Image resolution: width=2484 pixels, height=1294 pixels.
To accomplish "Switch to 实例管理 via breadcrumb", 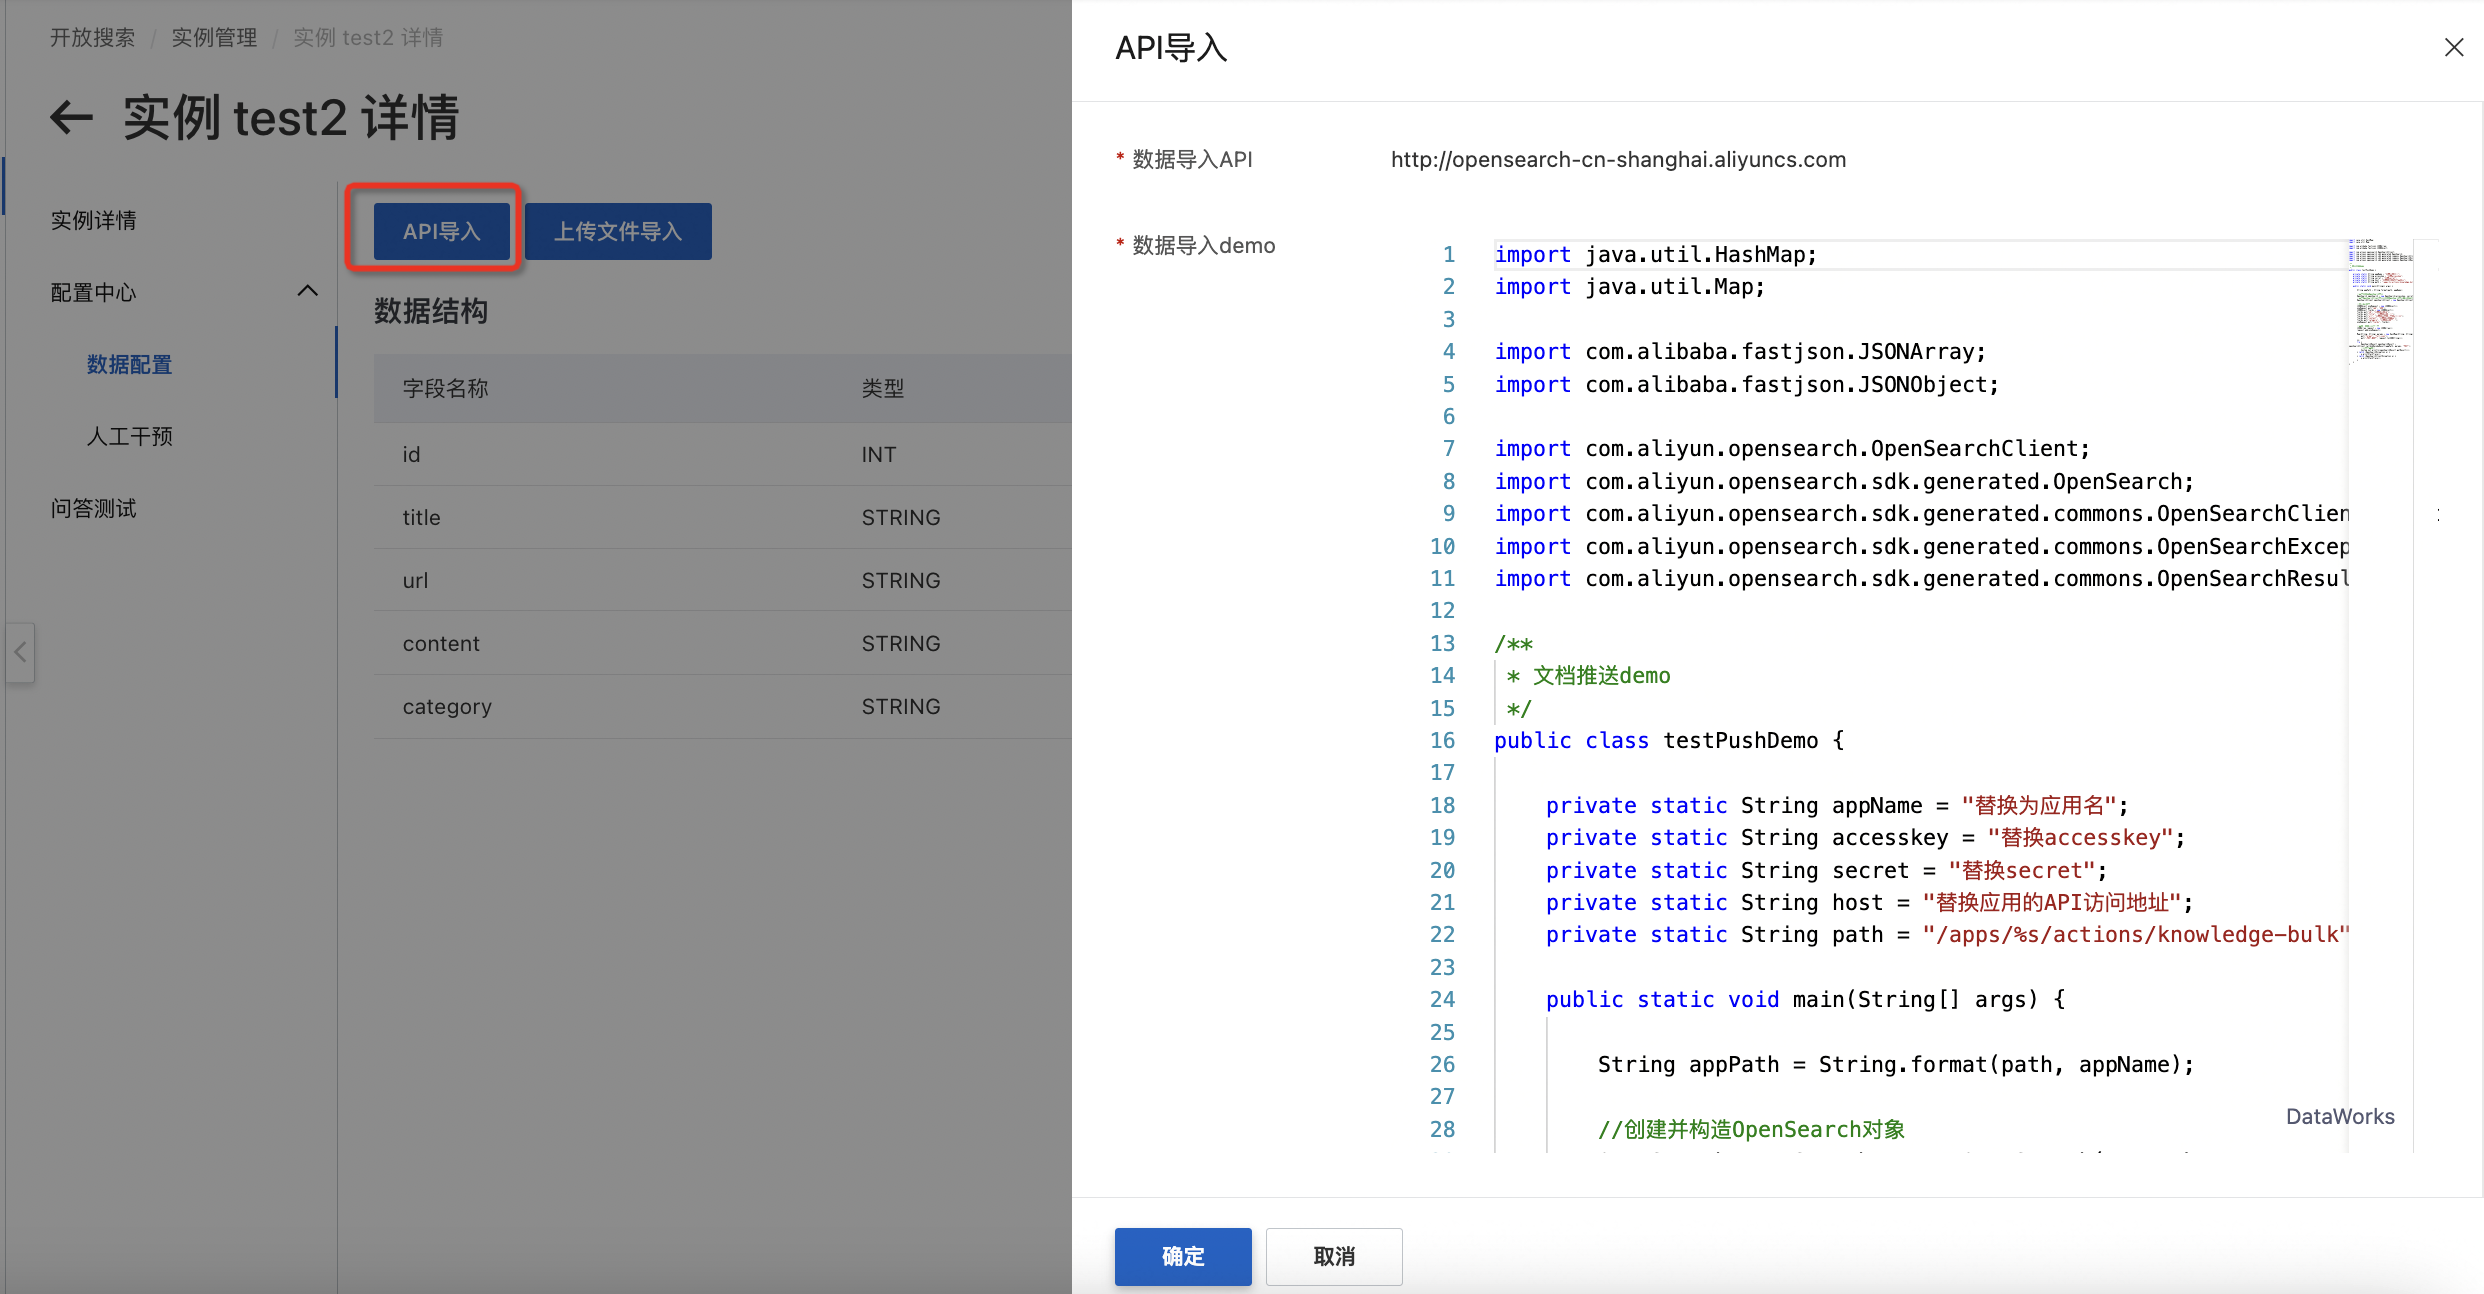I will (213, 37).
